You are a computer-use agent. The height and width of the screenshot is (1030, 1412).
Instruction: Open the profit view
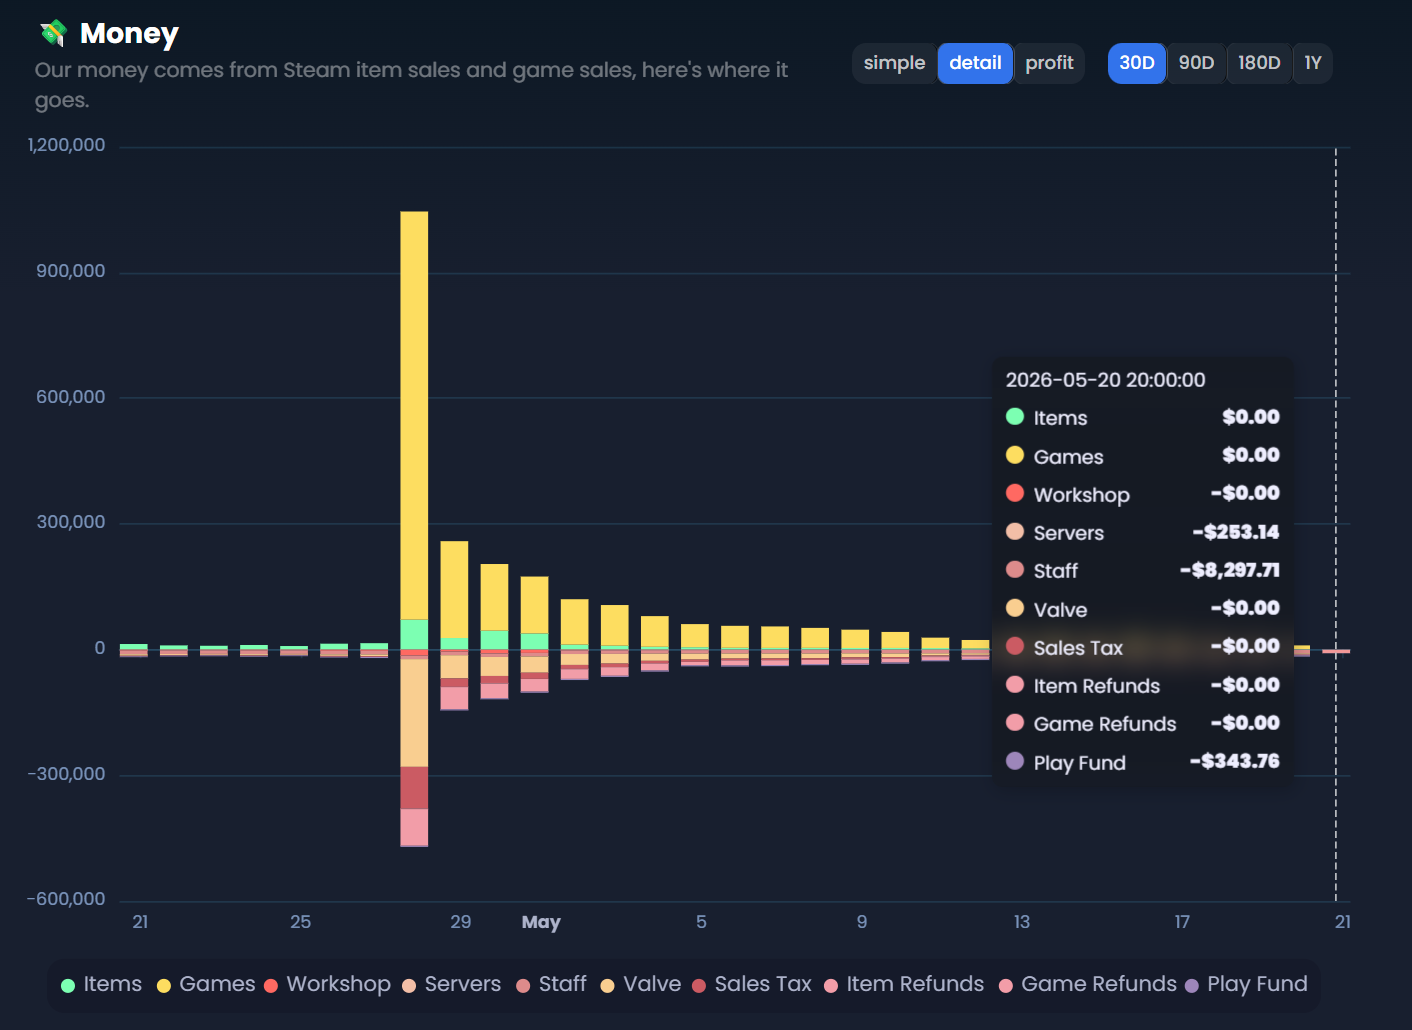tap(1049, 63)
